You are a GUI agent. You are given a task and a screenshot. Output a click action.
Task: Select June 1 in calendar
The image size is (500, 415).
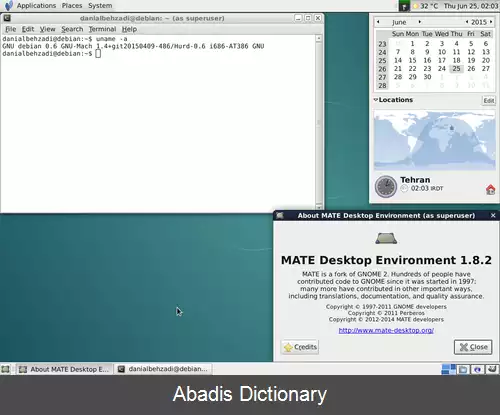(412, 44)
